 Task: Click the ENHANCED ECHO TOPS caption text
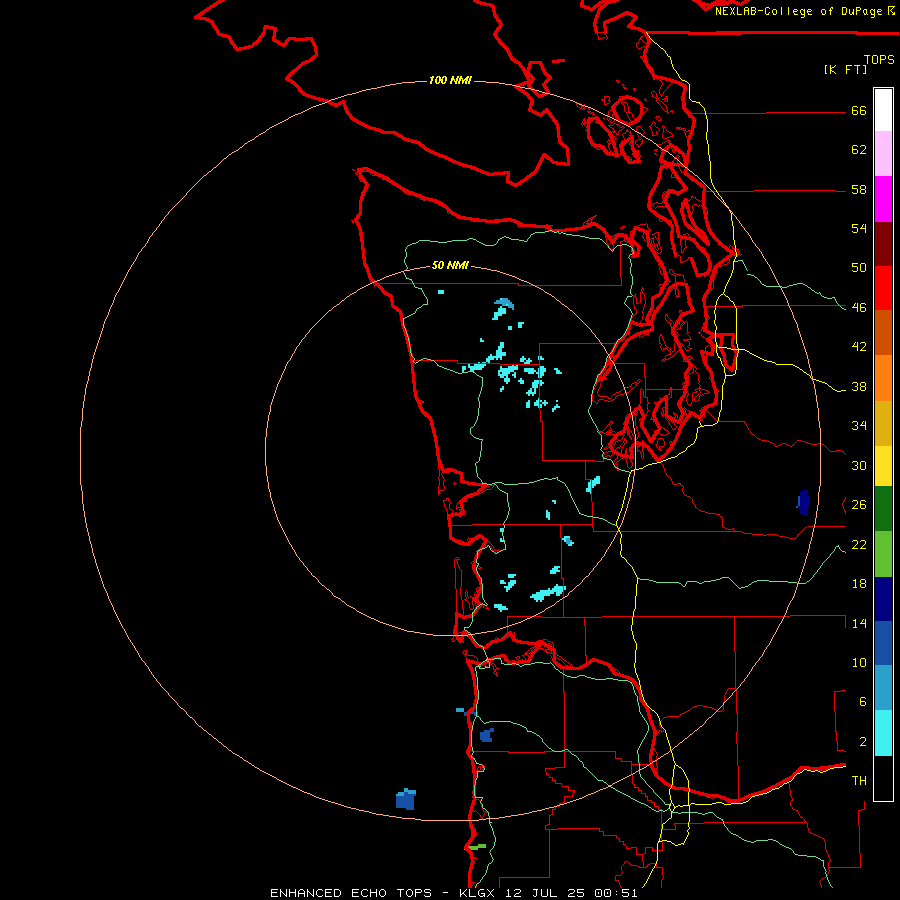point(351,893)
